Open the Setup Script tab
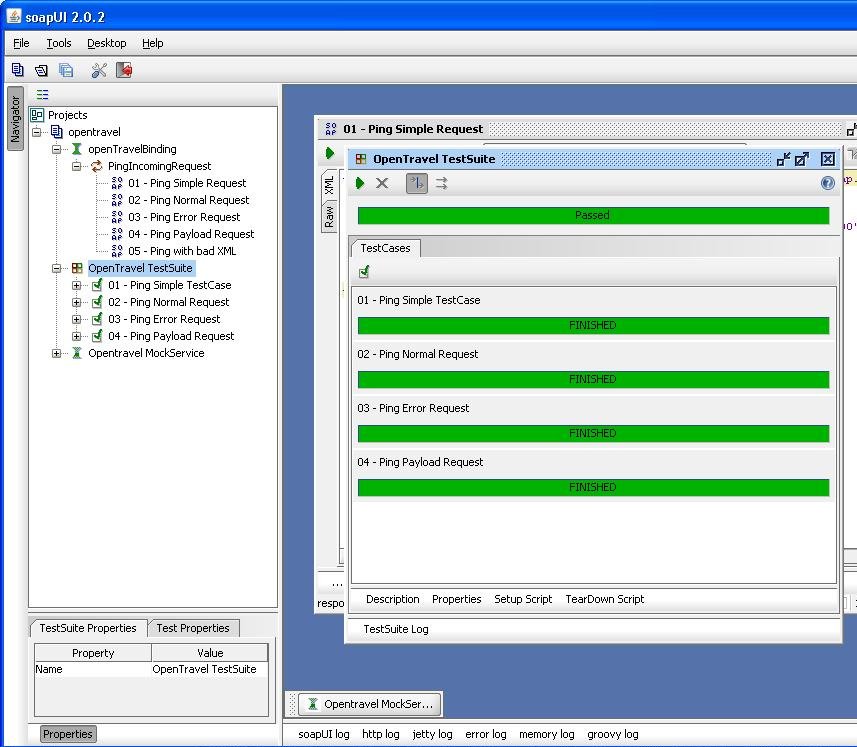This screenshot has height=747, width=857. [x=523, y=599]
